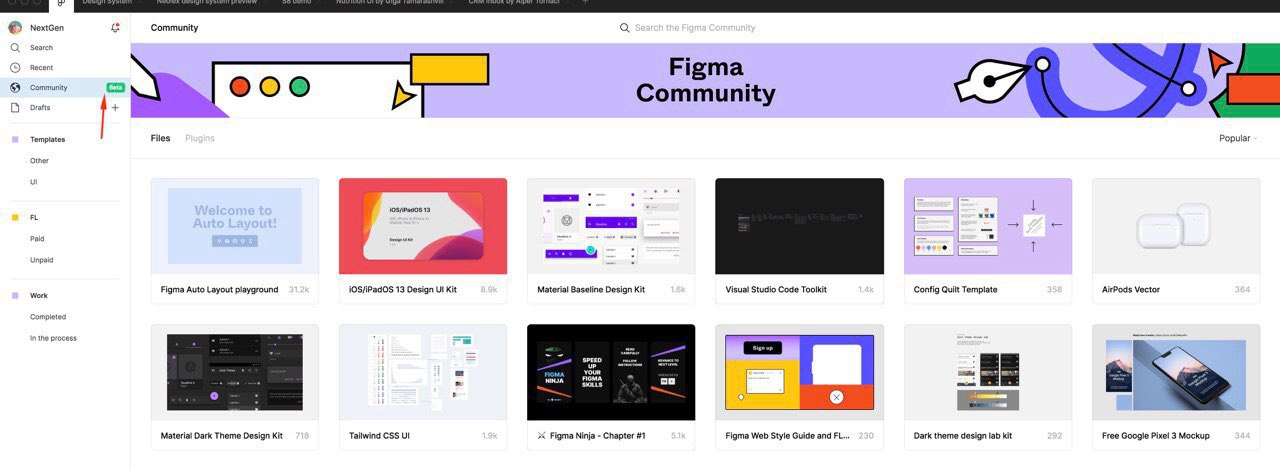Image resolution: width=1280 pixels, height=470 pixels.
Task: Click the Templates purple square icon
Action: pyautogui.click(x=15, y=140)
